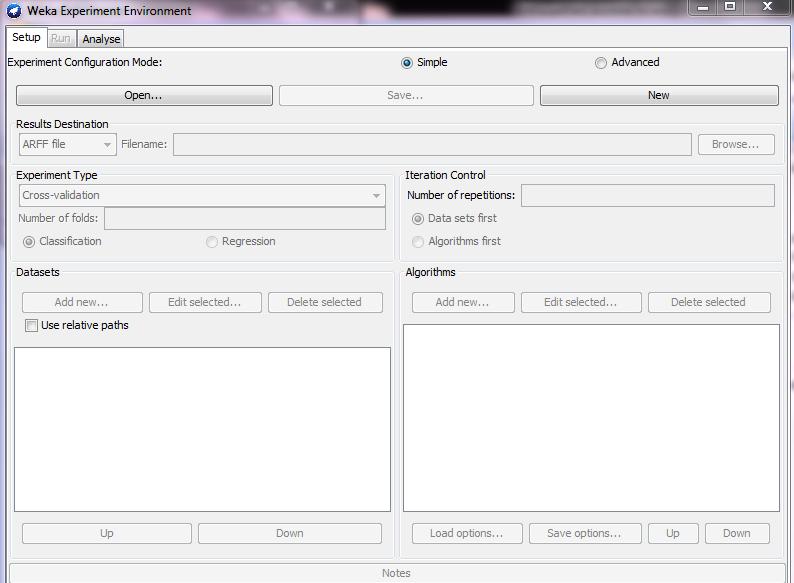Image resolution: width=794 pixels, height=583 pixels.
Task: Open the Cross-validation experiment type dropdown
Action: pos(202,196)
